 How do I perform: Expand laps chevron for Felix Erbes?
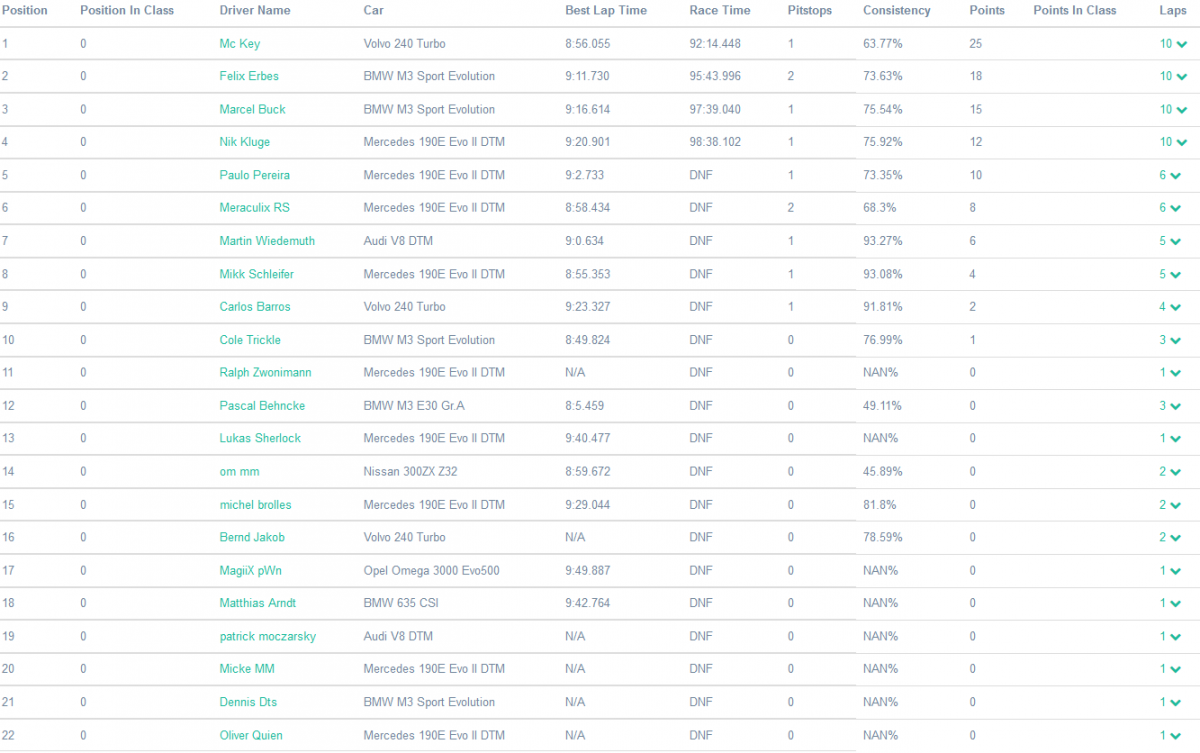(1181, 77)
